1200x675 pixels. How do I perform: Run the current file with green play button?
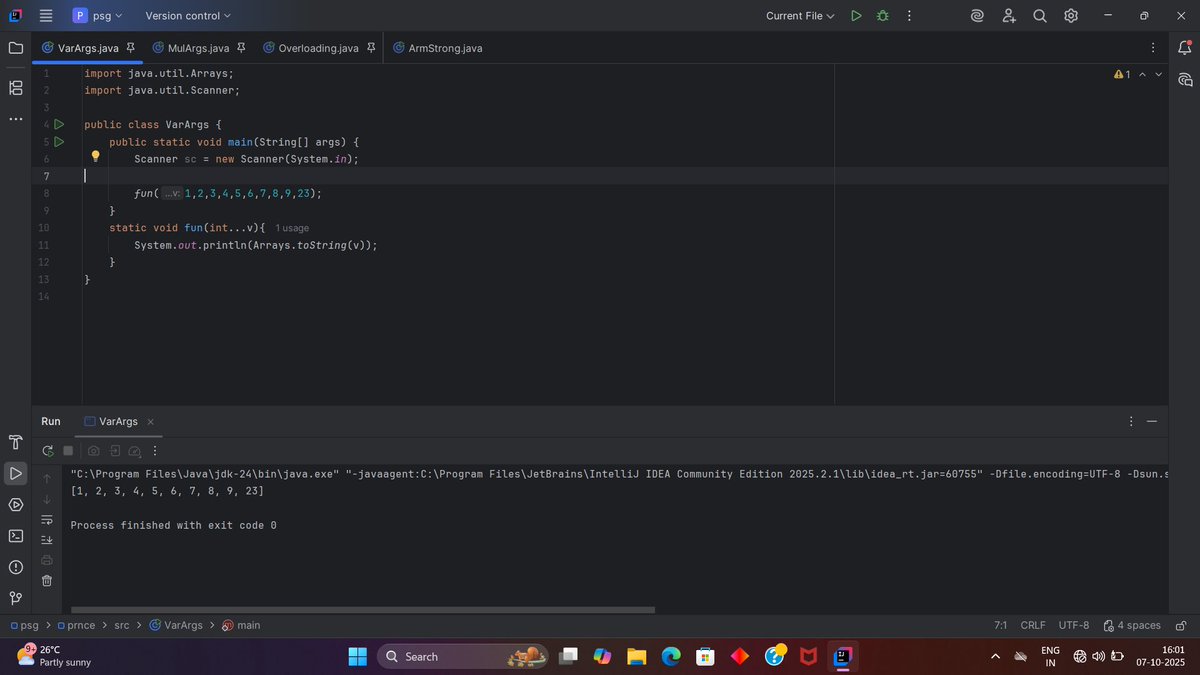856,16
